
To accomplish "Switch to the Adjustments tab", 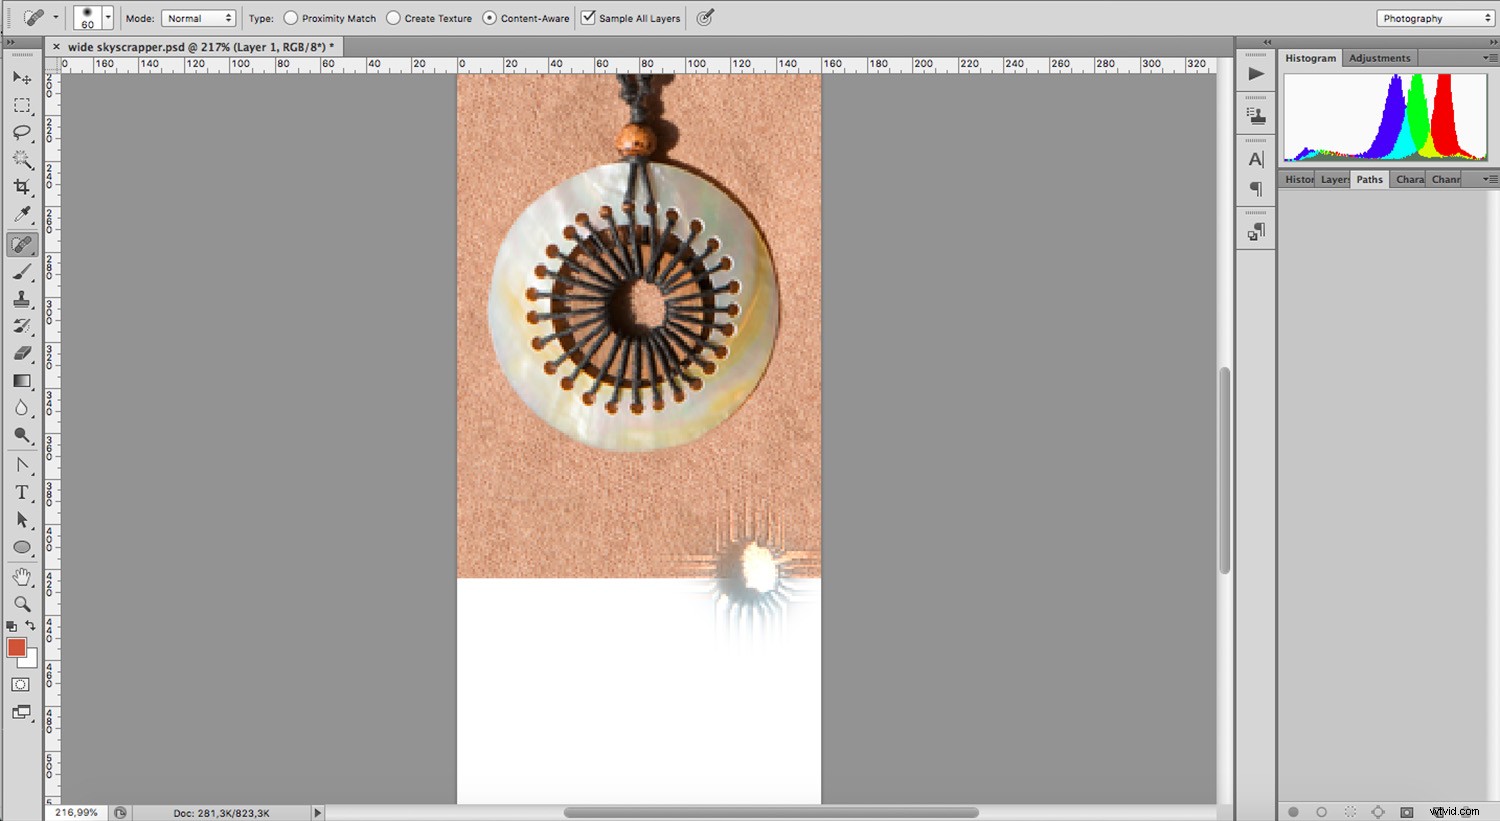I will point(1379,57).
